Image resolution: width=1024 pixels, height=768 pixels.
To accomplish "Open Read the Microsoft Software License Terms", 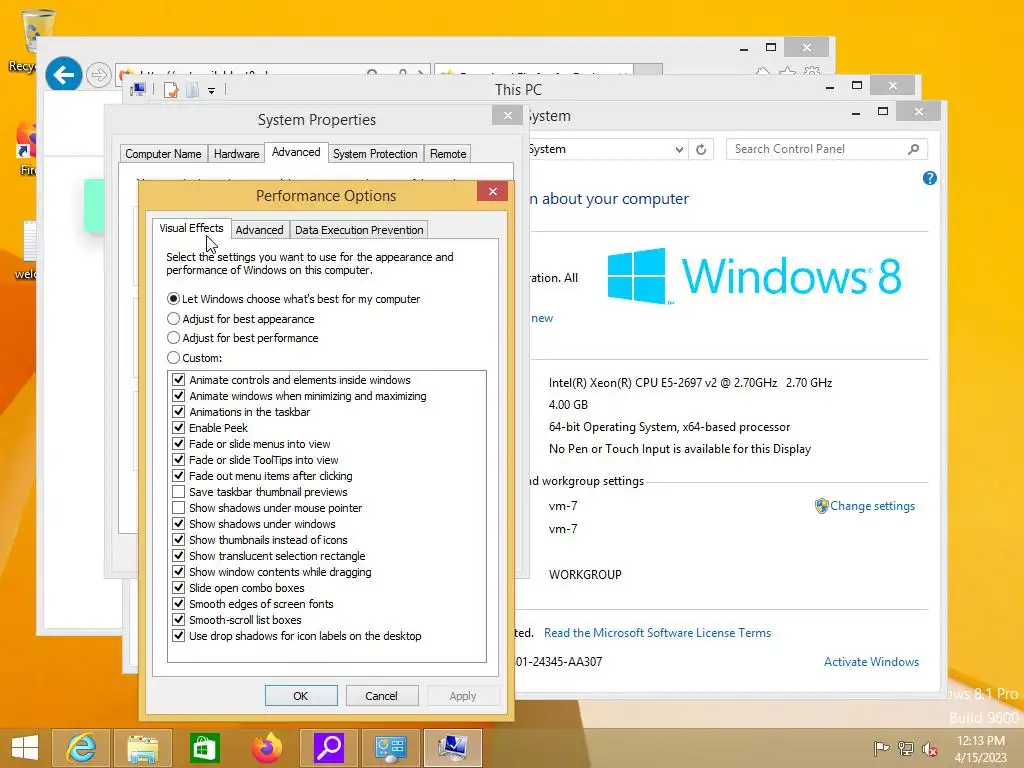I will click(657, 633).
